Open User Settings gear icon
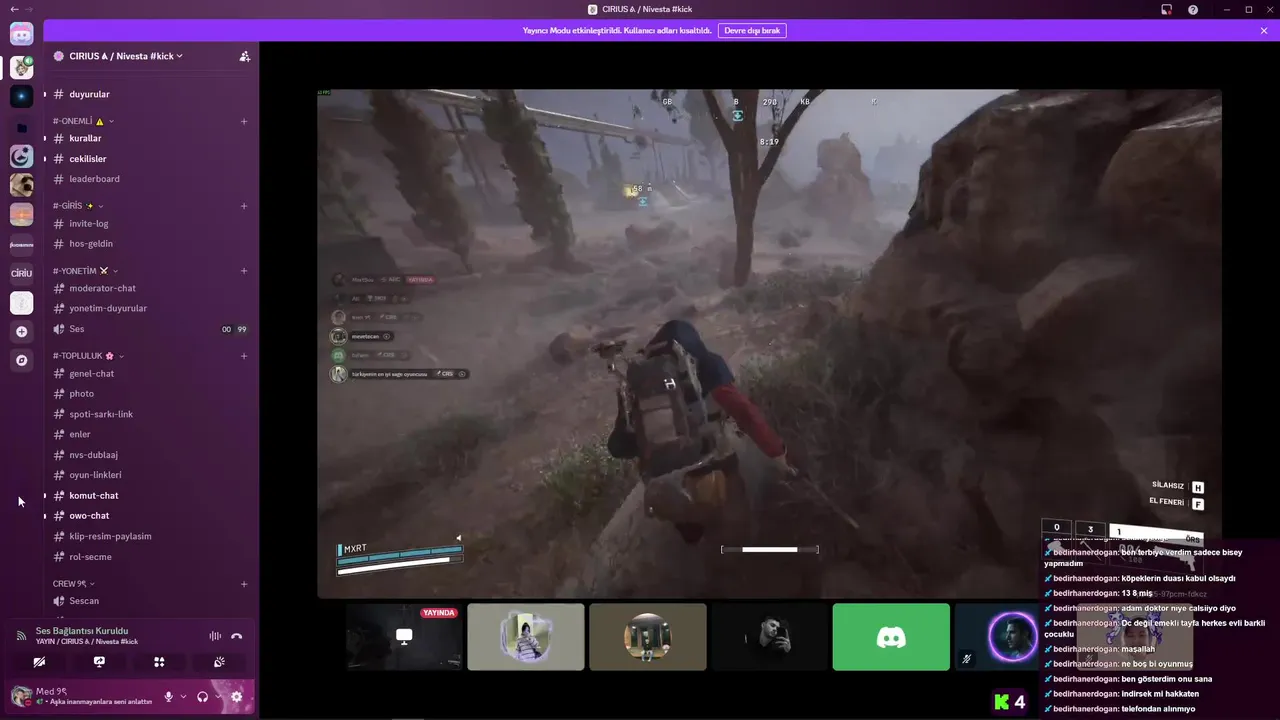The height and width of the screenshot is (720, 1280). [236, 697]
